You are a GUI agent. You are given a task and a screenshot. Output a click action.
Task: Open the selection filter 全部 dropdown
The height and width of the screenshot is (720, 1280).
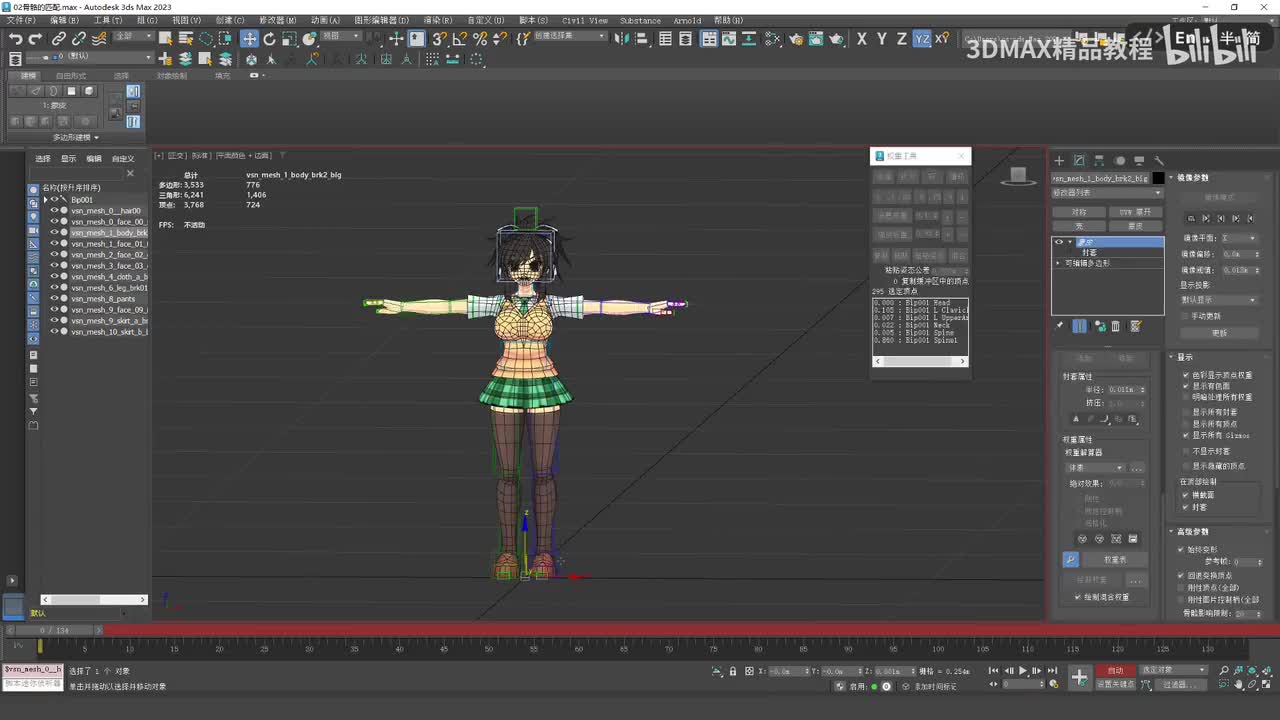[135, 36]
